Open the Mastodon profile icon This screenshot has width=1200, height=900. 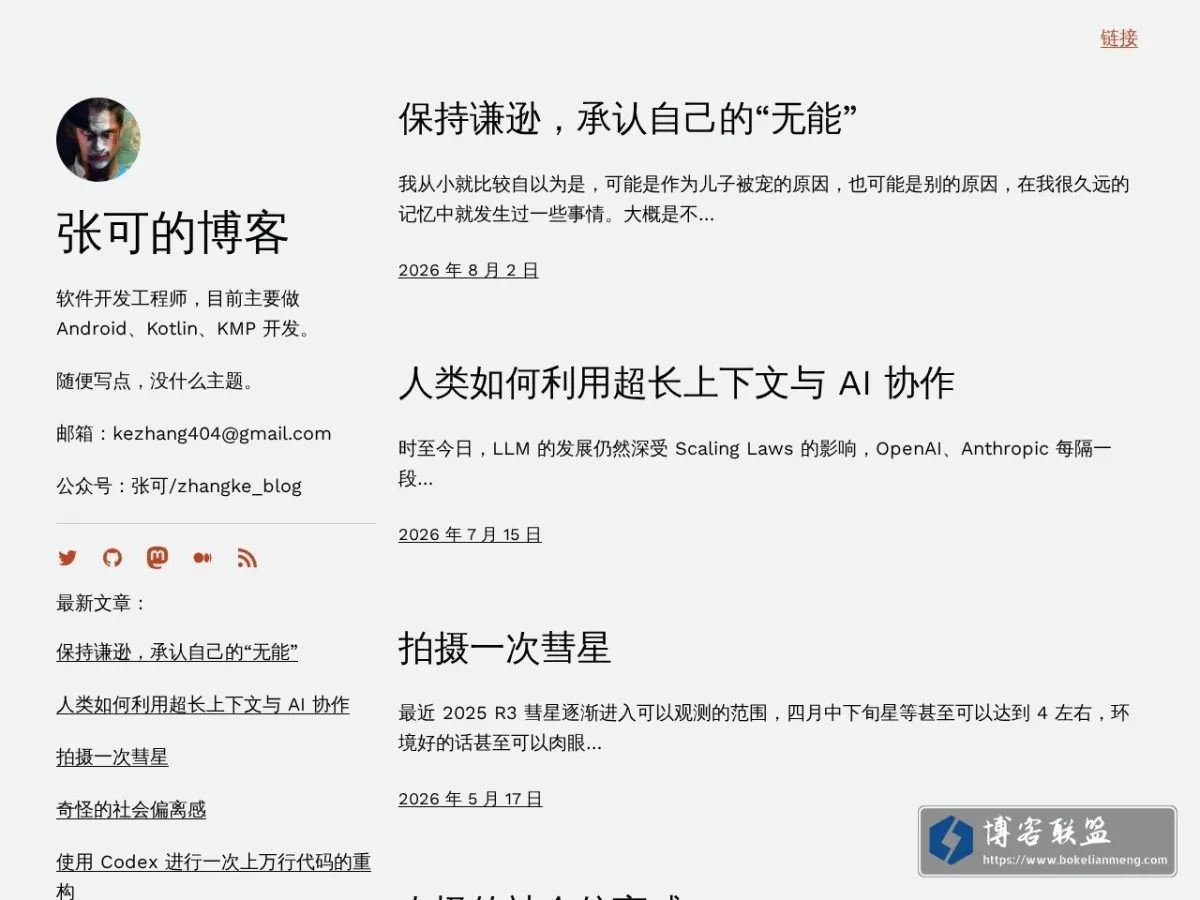(157, 558)
